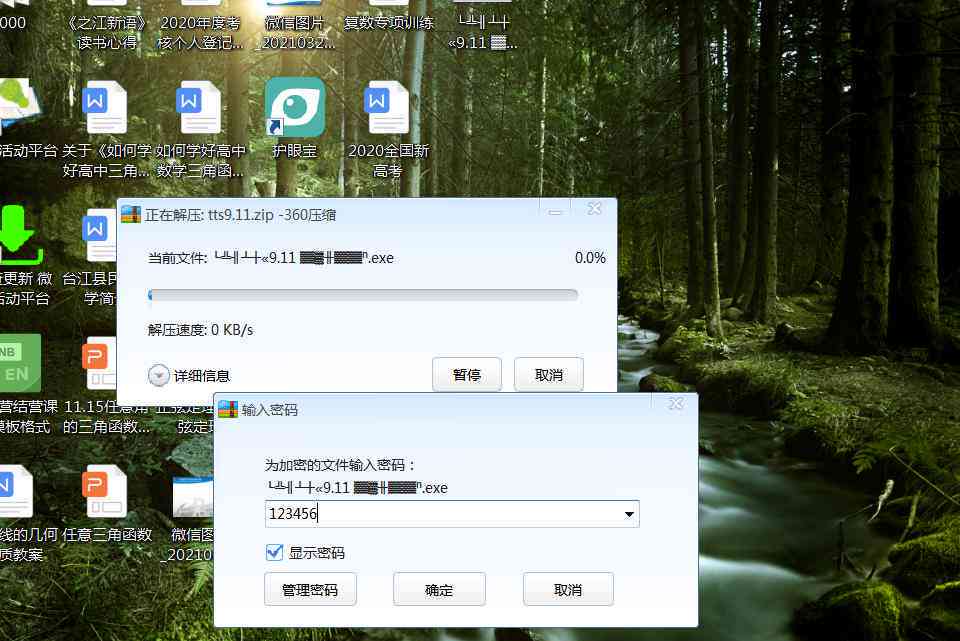
Task: Close the 正在解压 extraction window
Action: (594, 209)
